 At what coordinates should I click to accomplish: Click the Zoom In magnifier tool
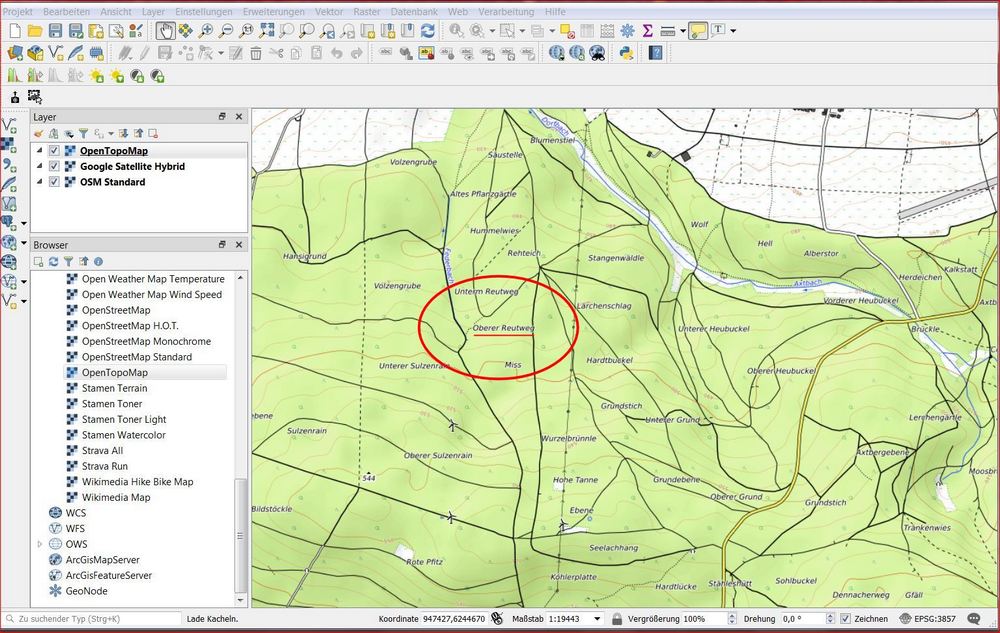[x=206, y=31]
